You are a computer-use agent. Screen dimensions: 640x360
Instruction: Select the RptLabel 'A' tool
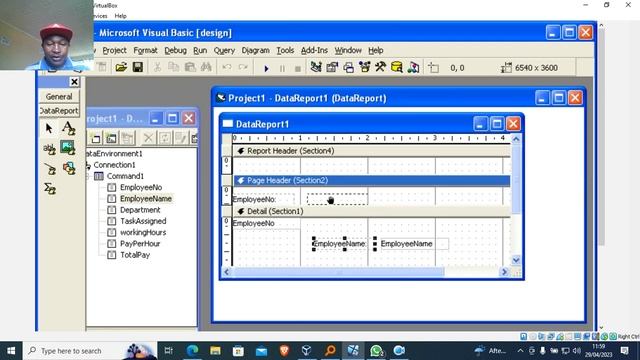click(69, 129)
